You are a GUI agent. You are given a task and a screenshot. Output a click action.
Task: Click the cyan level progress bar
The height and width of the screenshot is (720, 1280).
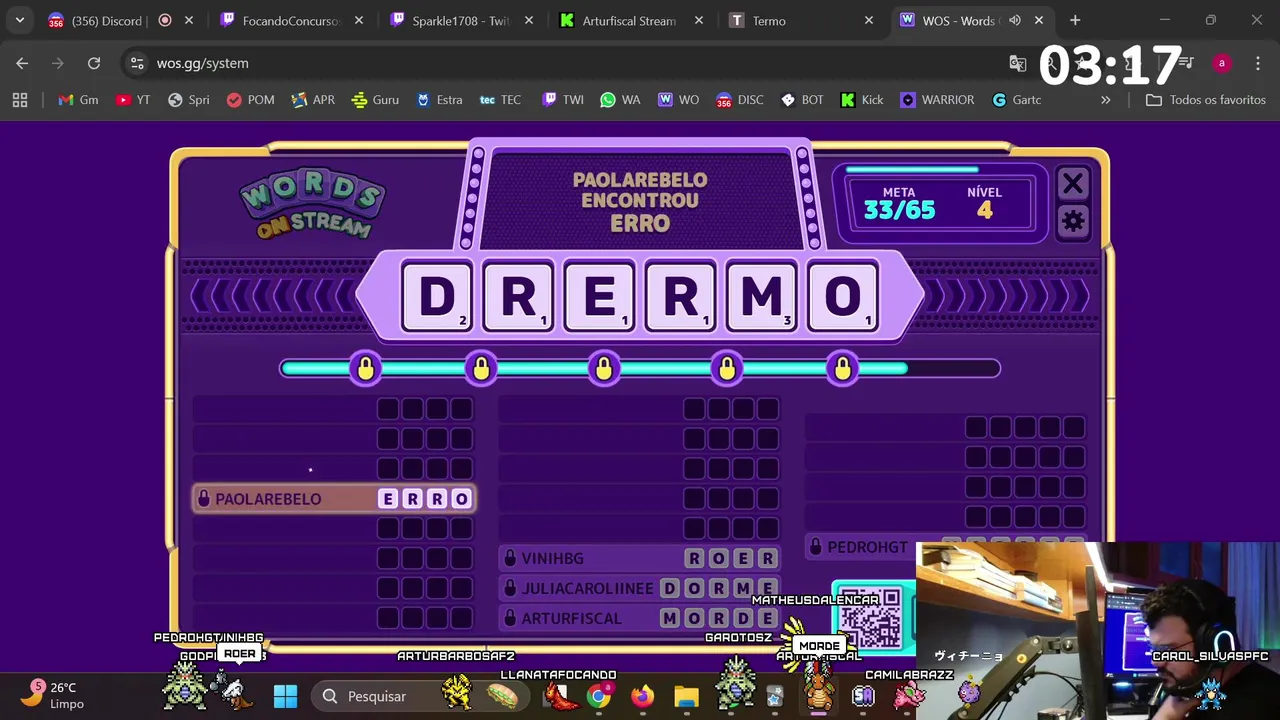click(x=640, y=368)
